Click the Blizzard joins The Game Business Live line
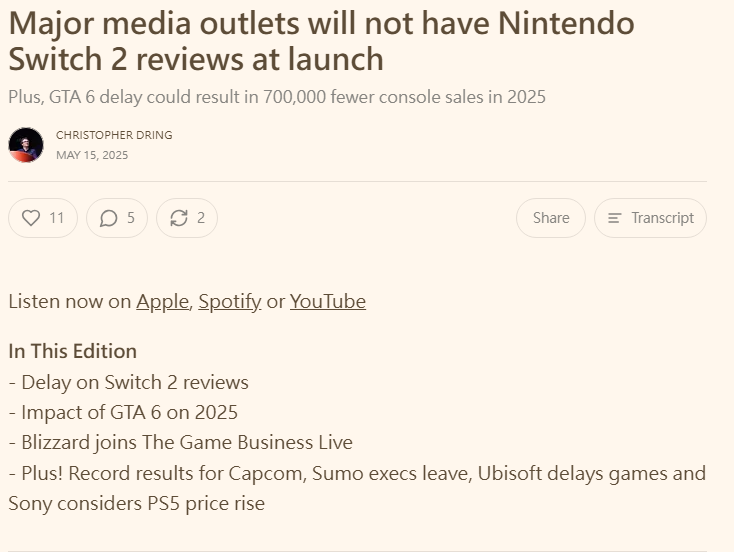 (x=180, y=442)
